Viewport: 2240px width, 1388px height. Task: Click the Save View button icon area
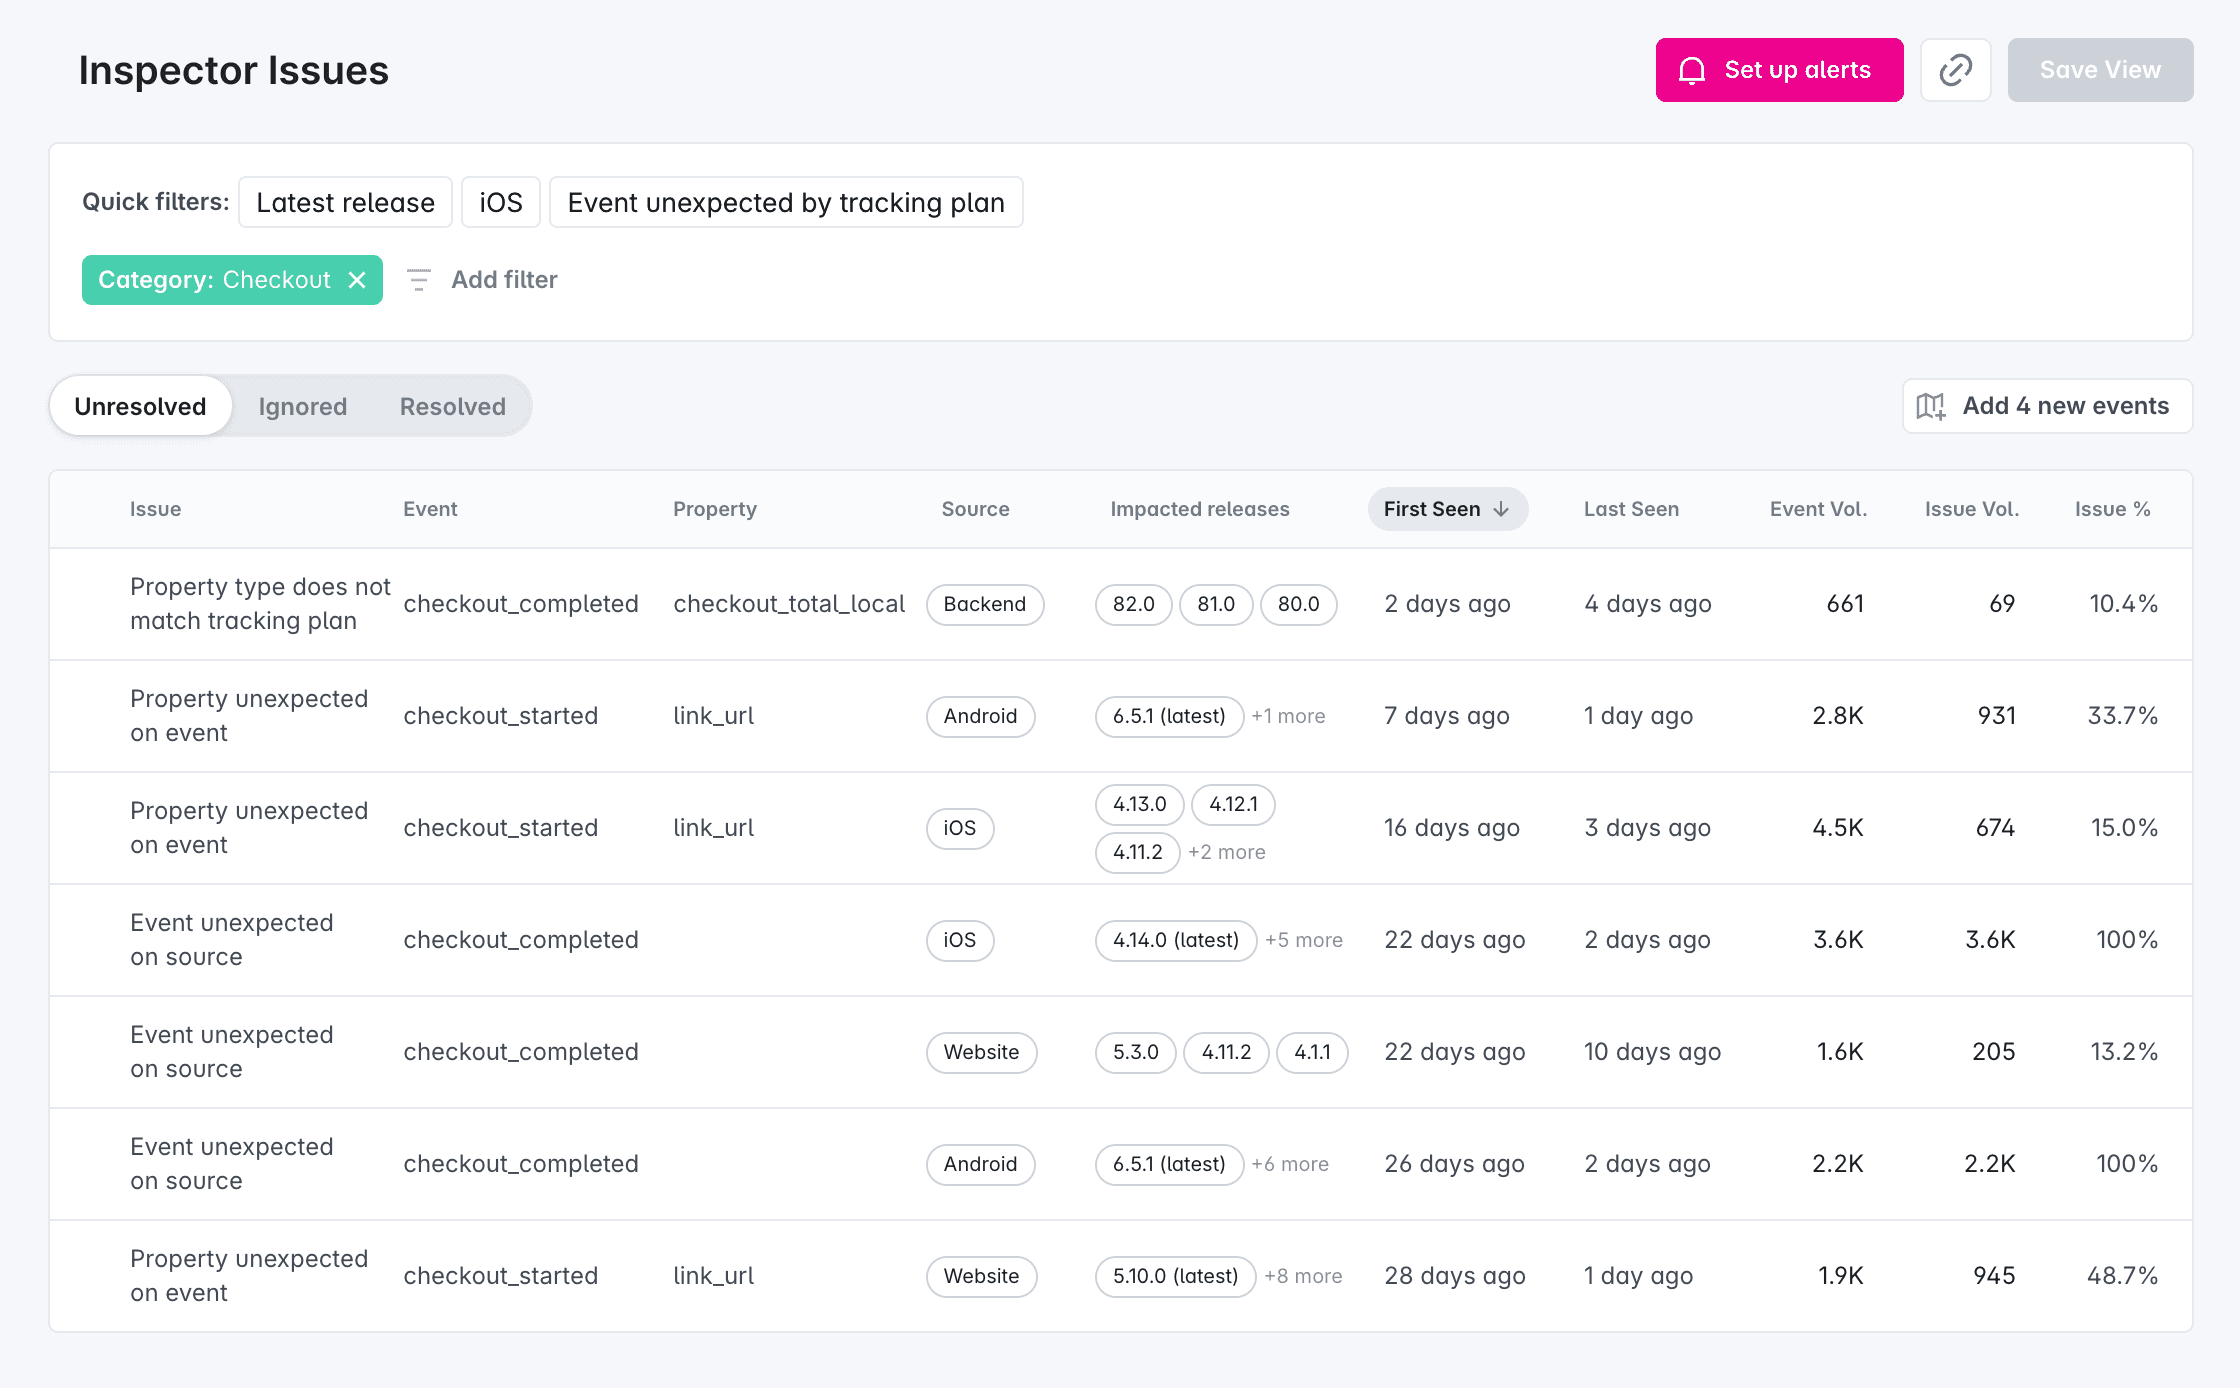(x=2099, y=70)
